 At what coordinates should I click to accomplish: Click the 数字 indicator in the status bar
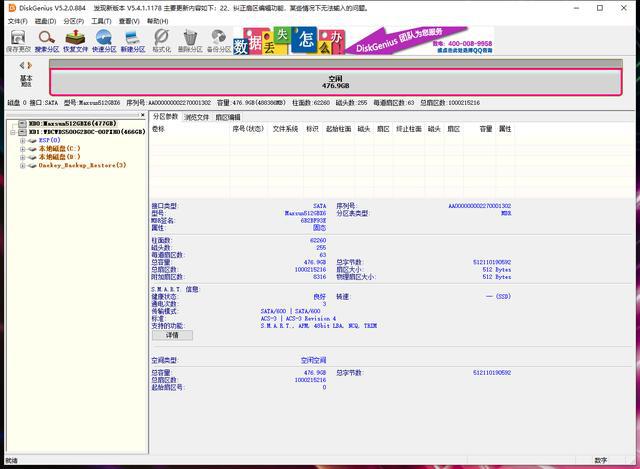point(601,460)
